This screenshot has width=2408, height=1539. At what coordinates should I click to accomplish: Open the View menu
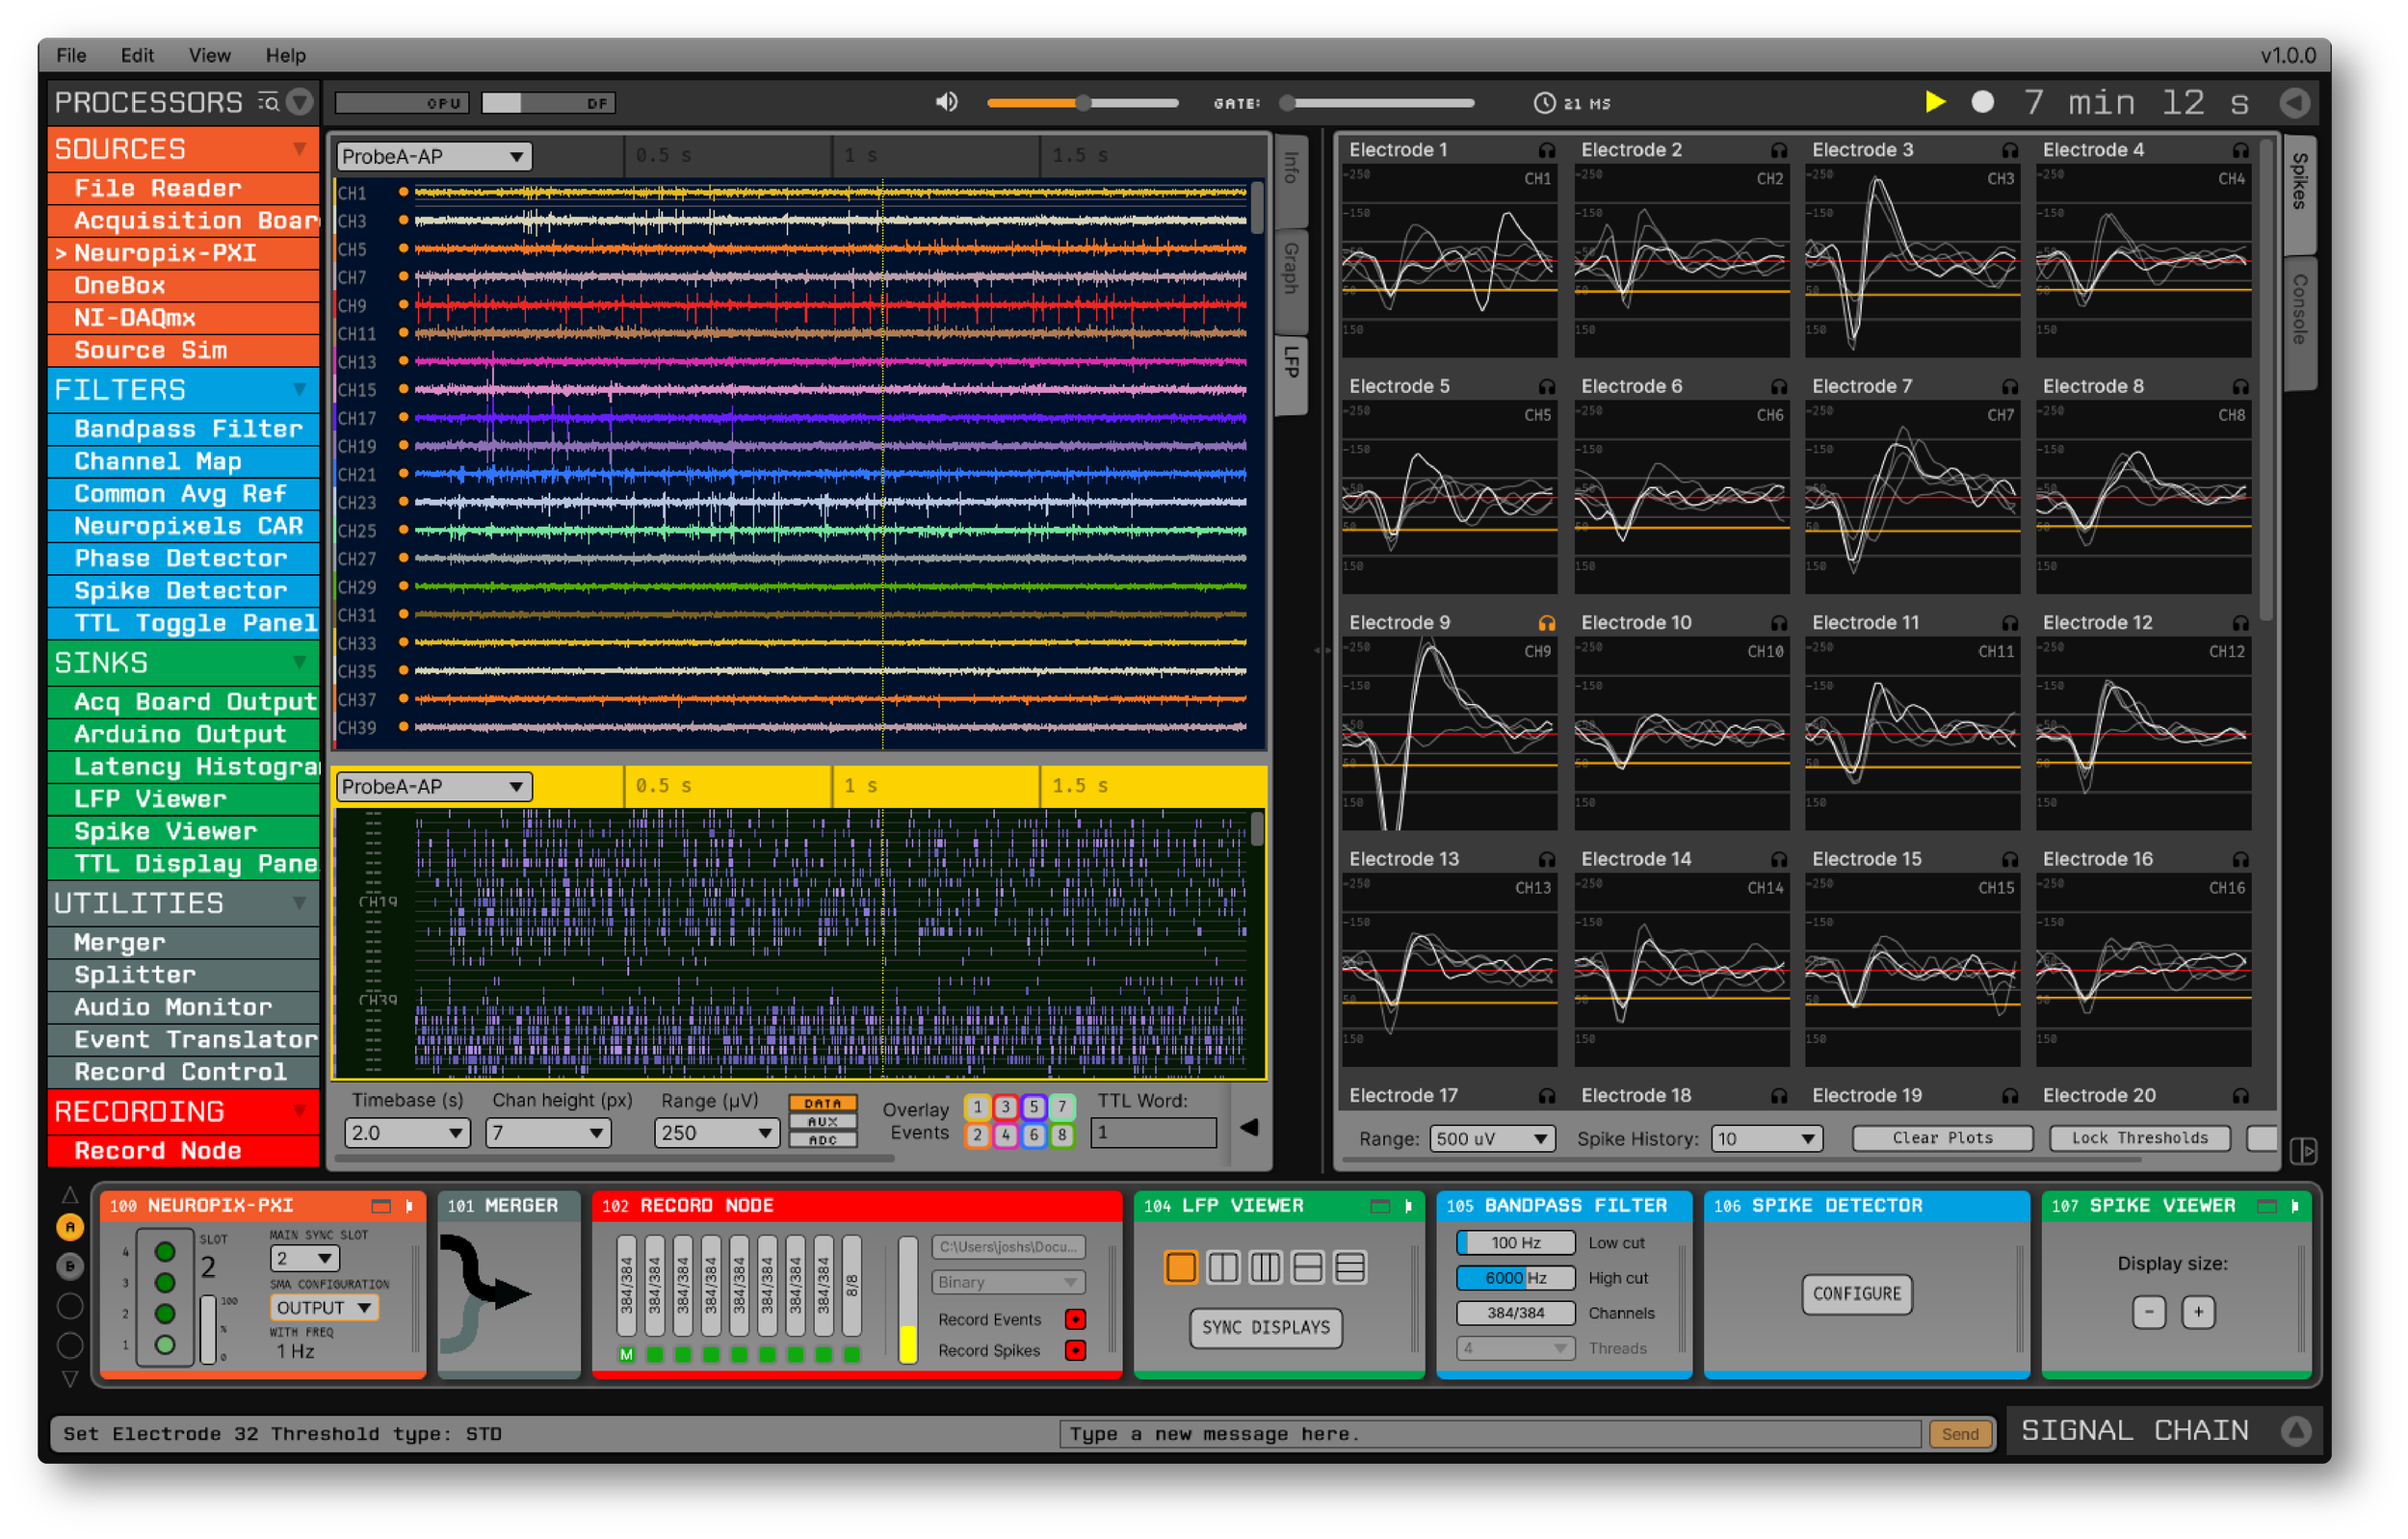(x=208, y=55)
